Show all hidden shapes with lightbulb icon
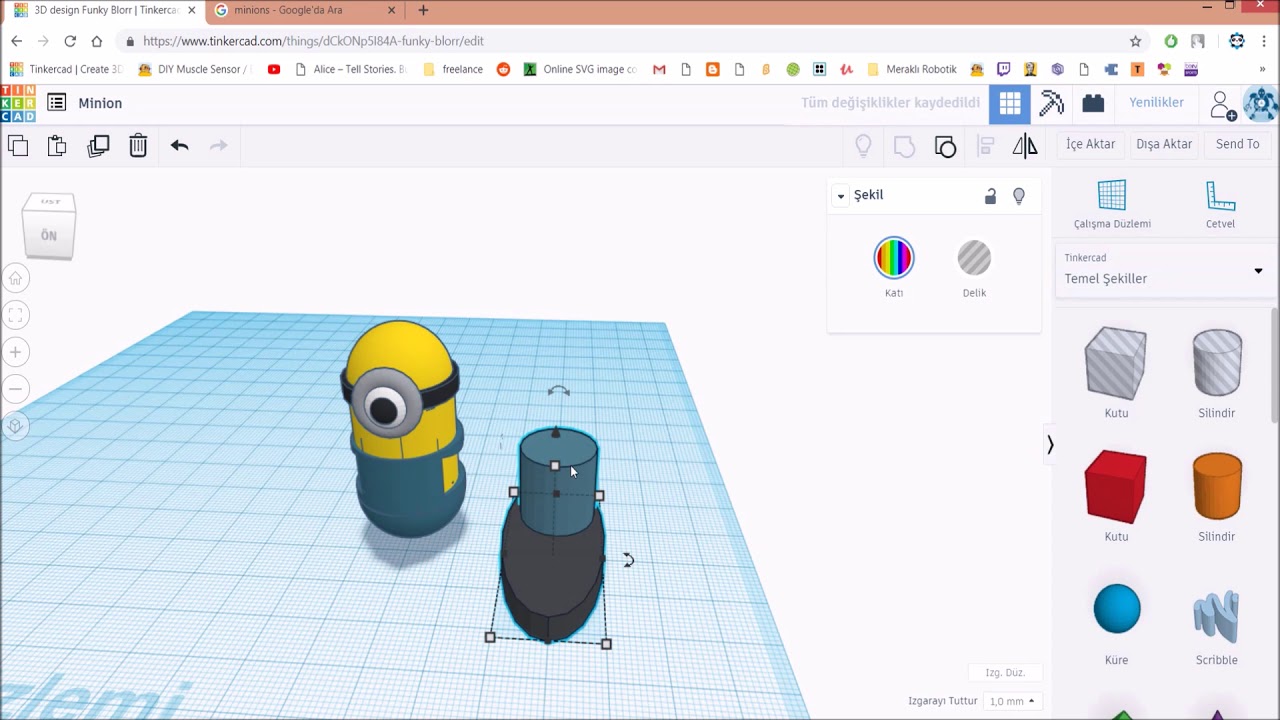The image size is (1280, 720). (x=863, y=146)
